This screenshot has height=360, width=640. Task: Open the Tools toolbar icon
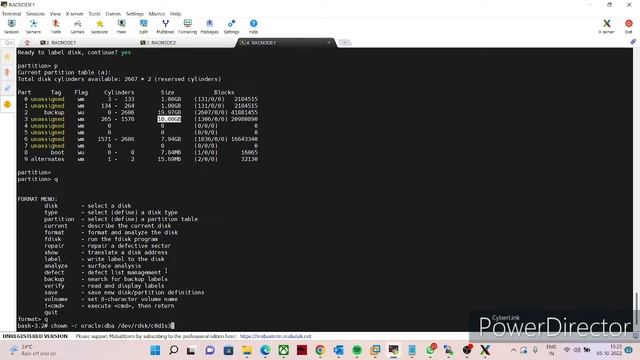56,26
